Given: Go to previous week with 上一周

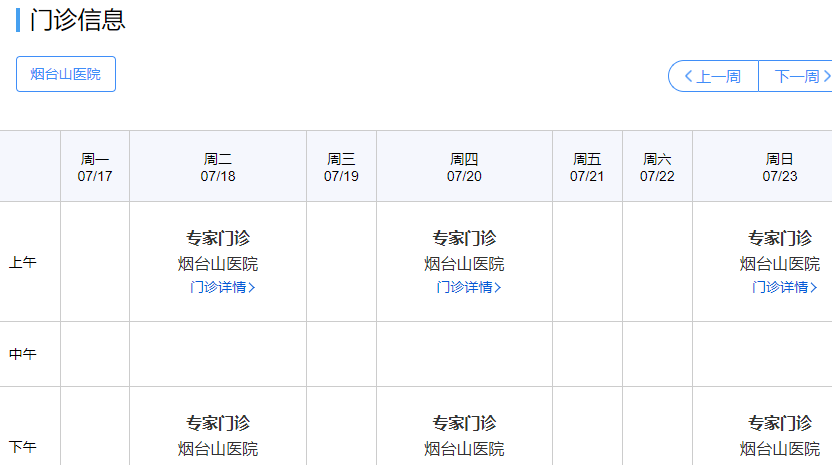Looking at the screenshot, I should click(x=713, y=76).
